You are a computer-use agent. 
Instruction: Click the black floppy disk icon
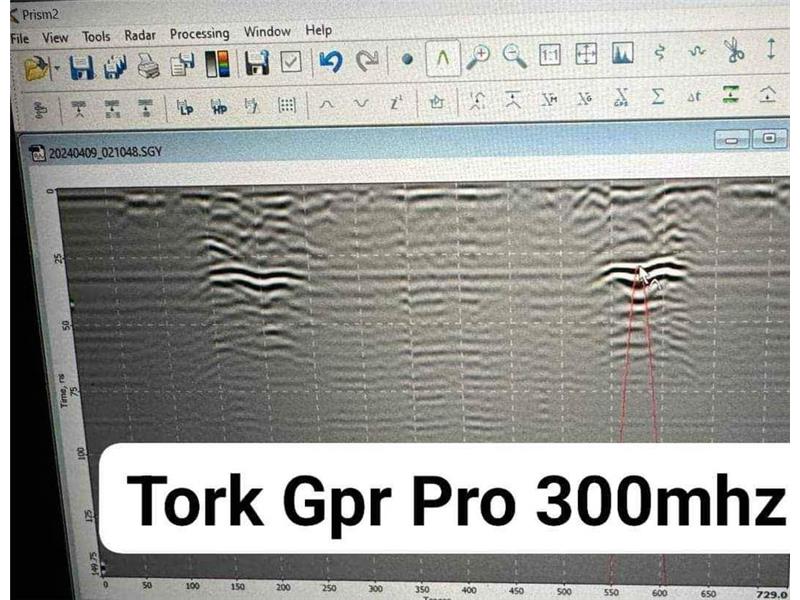257,63
